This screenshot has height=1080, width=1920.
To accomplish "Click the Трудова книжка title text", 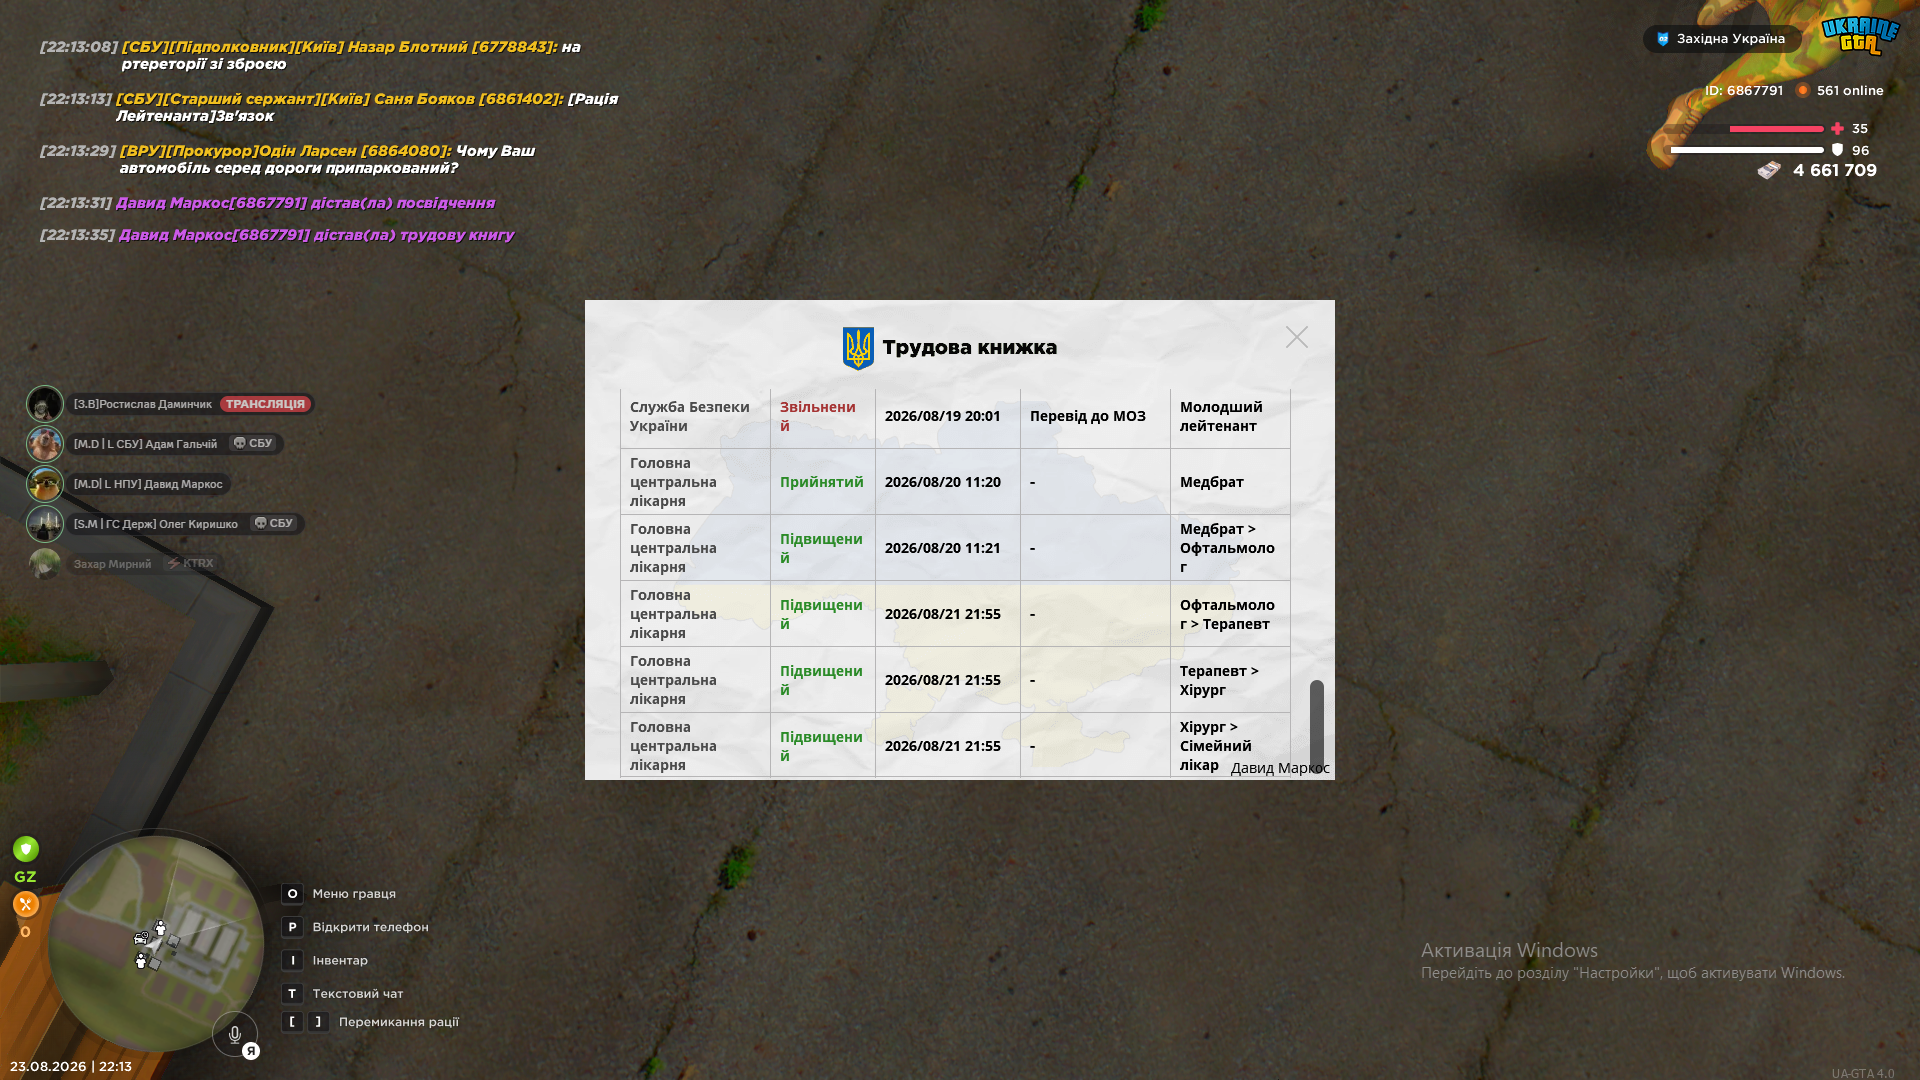I will (x=969, y=348).
